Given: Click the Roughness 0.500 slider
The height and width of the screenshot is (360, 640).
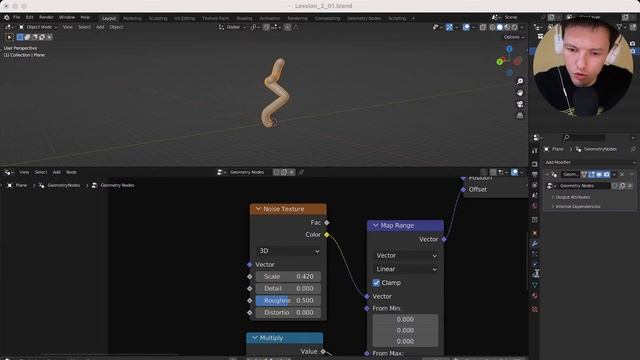Looking at the screenshot, I should pos(288,300).
